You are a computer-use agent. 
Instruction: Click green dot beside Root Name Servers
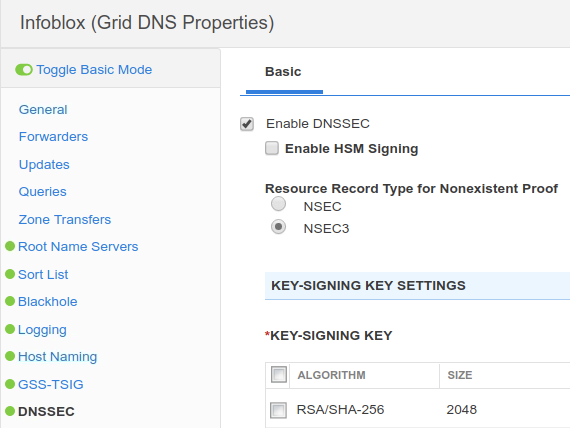point(10,246)
